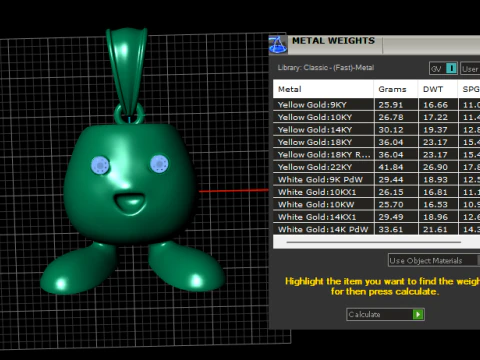Click the 41.84 grams value

point(391,167)
